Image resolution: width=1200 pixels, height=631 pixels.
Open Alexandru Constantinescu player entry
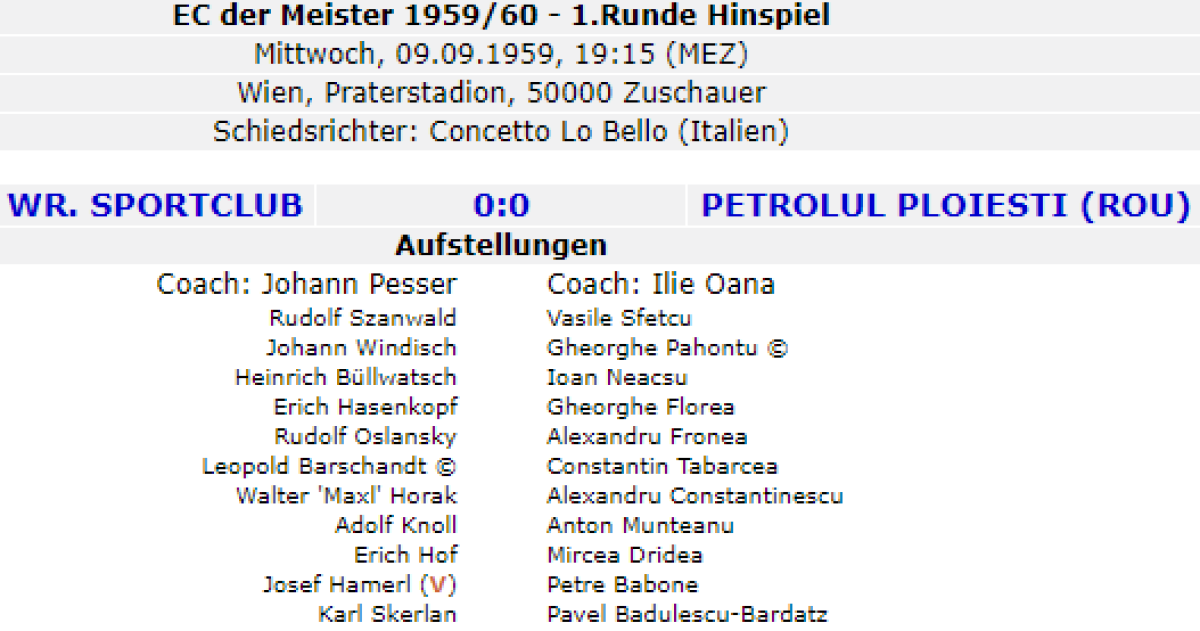695,496
